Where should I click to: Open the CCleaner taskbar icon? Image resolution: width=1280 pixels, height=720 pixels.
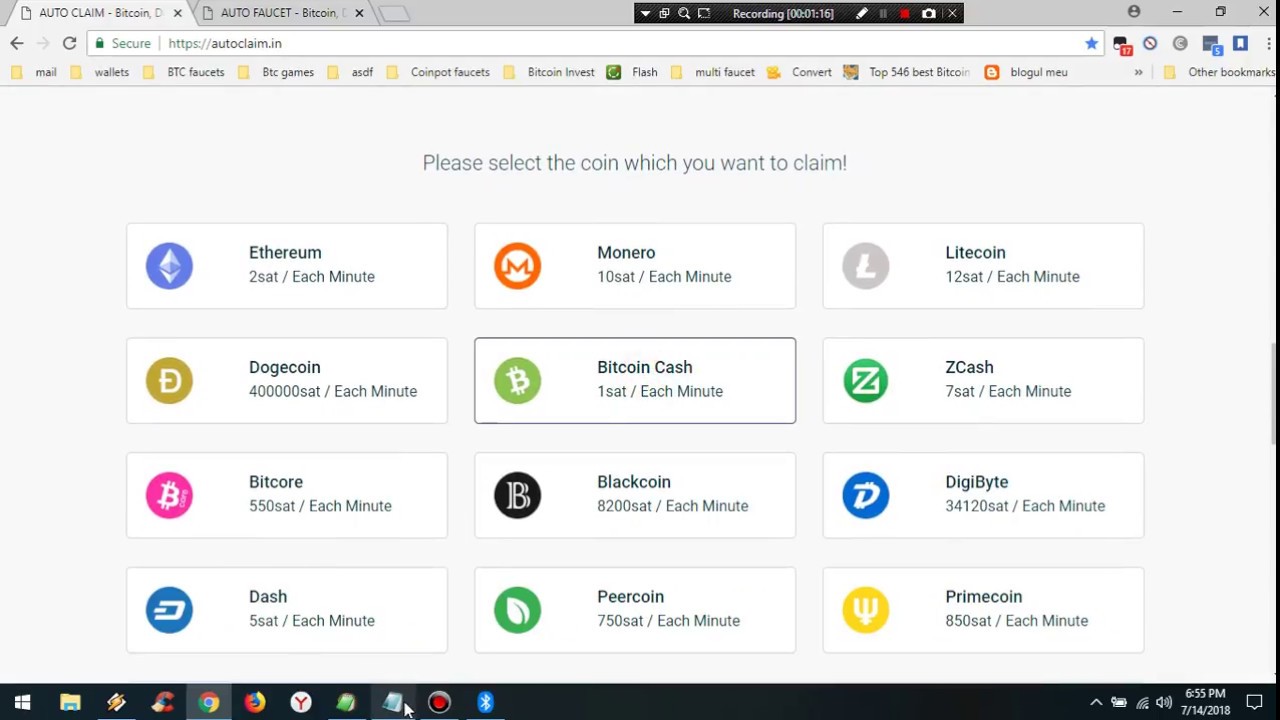[x=162, y=702]
